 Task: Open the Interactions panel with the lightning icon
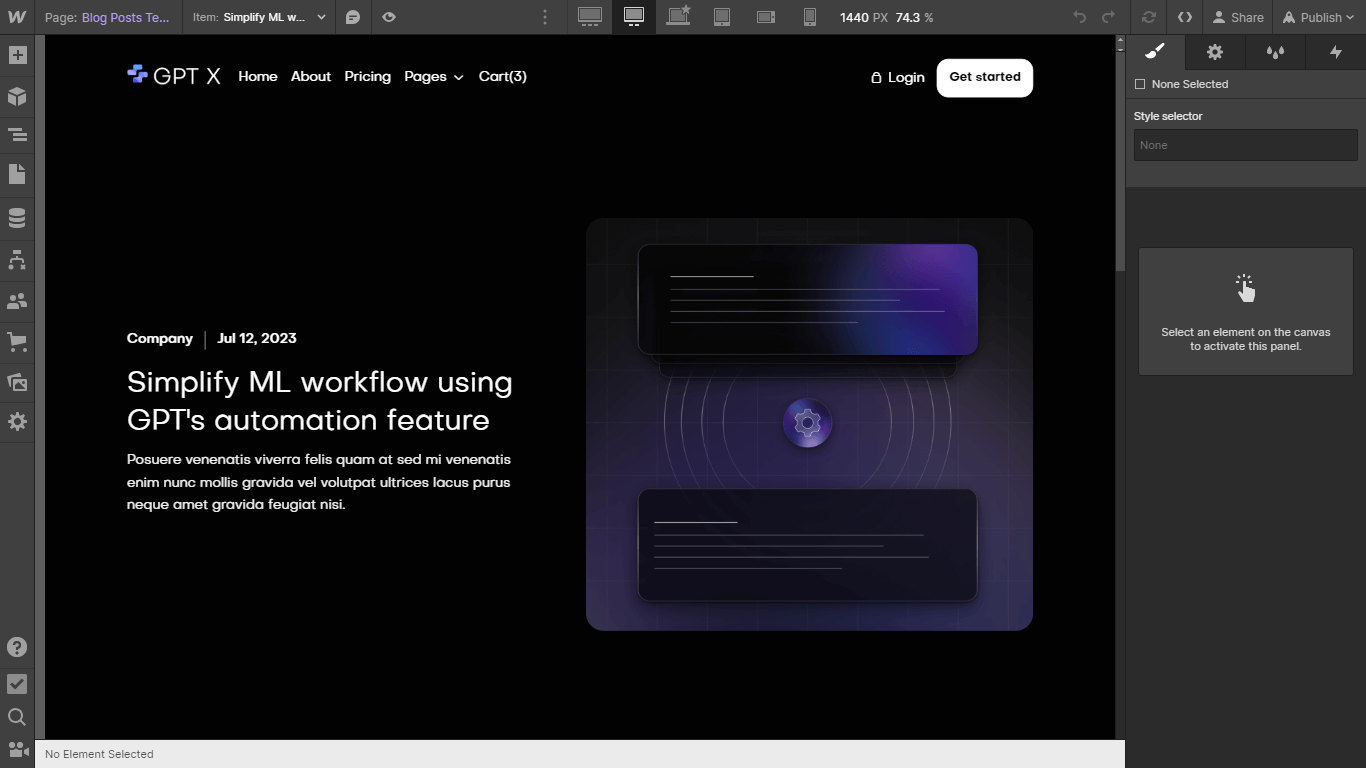(x=1336, y=52)
